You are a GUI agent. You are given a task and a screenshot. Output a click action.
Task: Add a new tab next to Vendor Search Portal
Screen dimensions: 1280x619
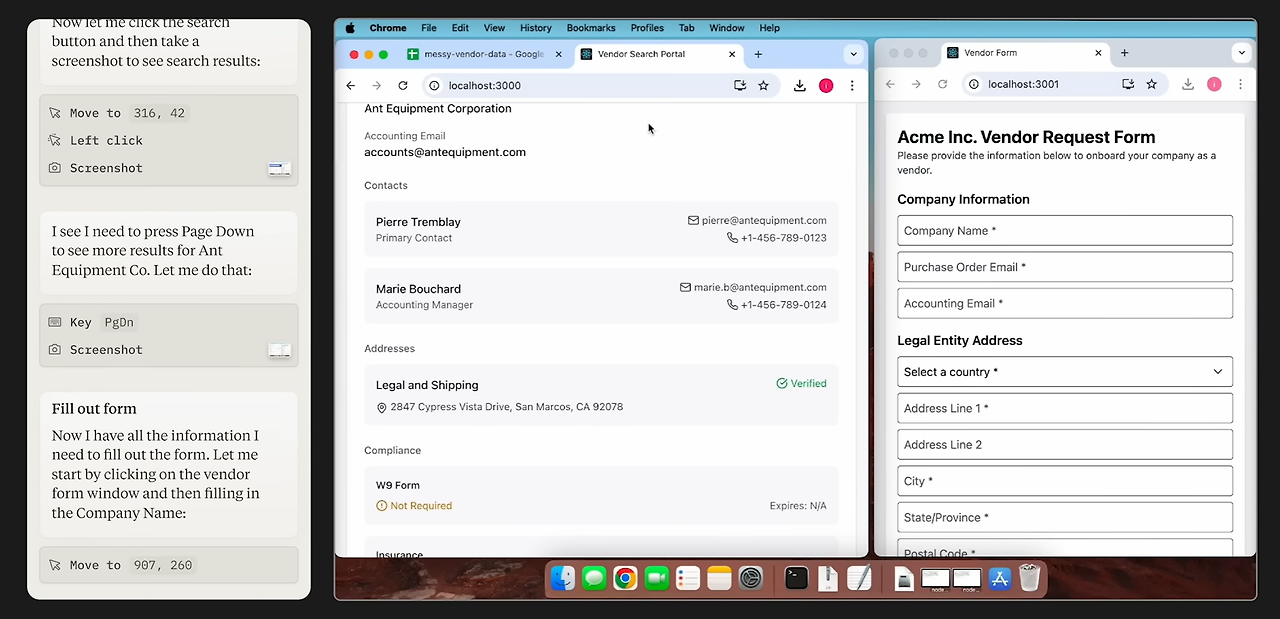point(758,54)
